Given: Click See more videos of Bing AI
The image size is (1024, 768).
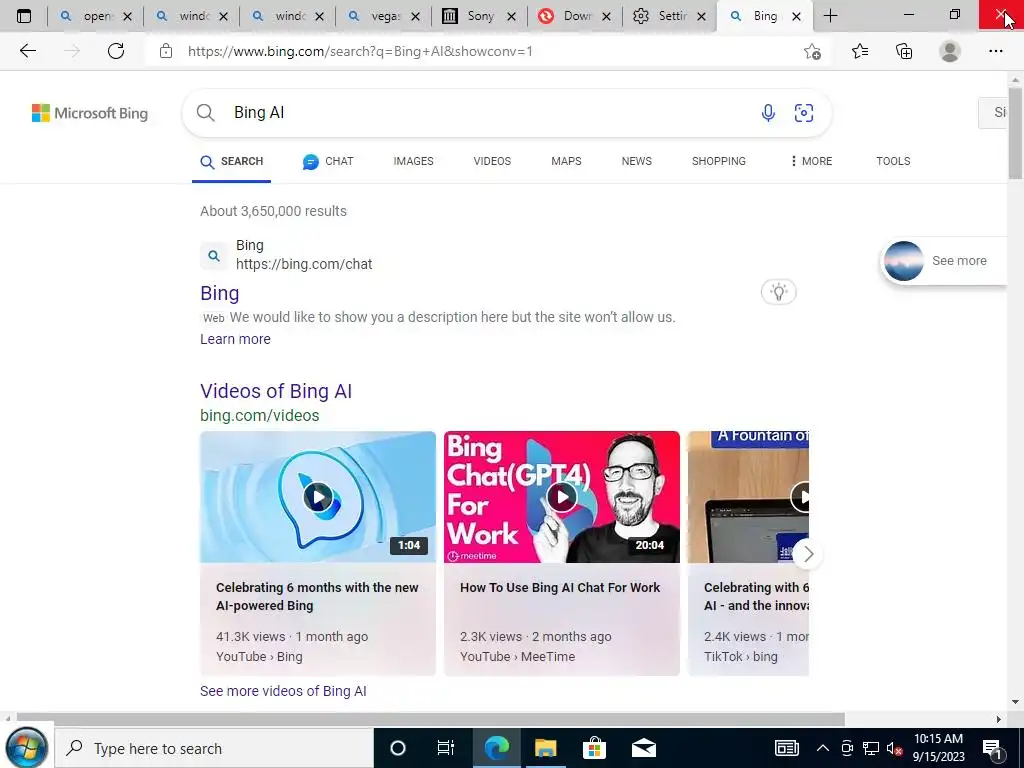Looking at the screenshot, I should coord(283,691).
